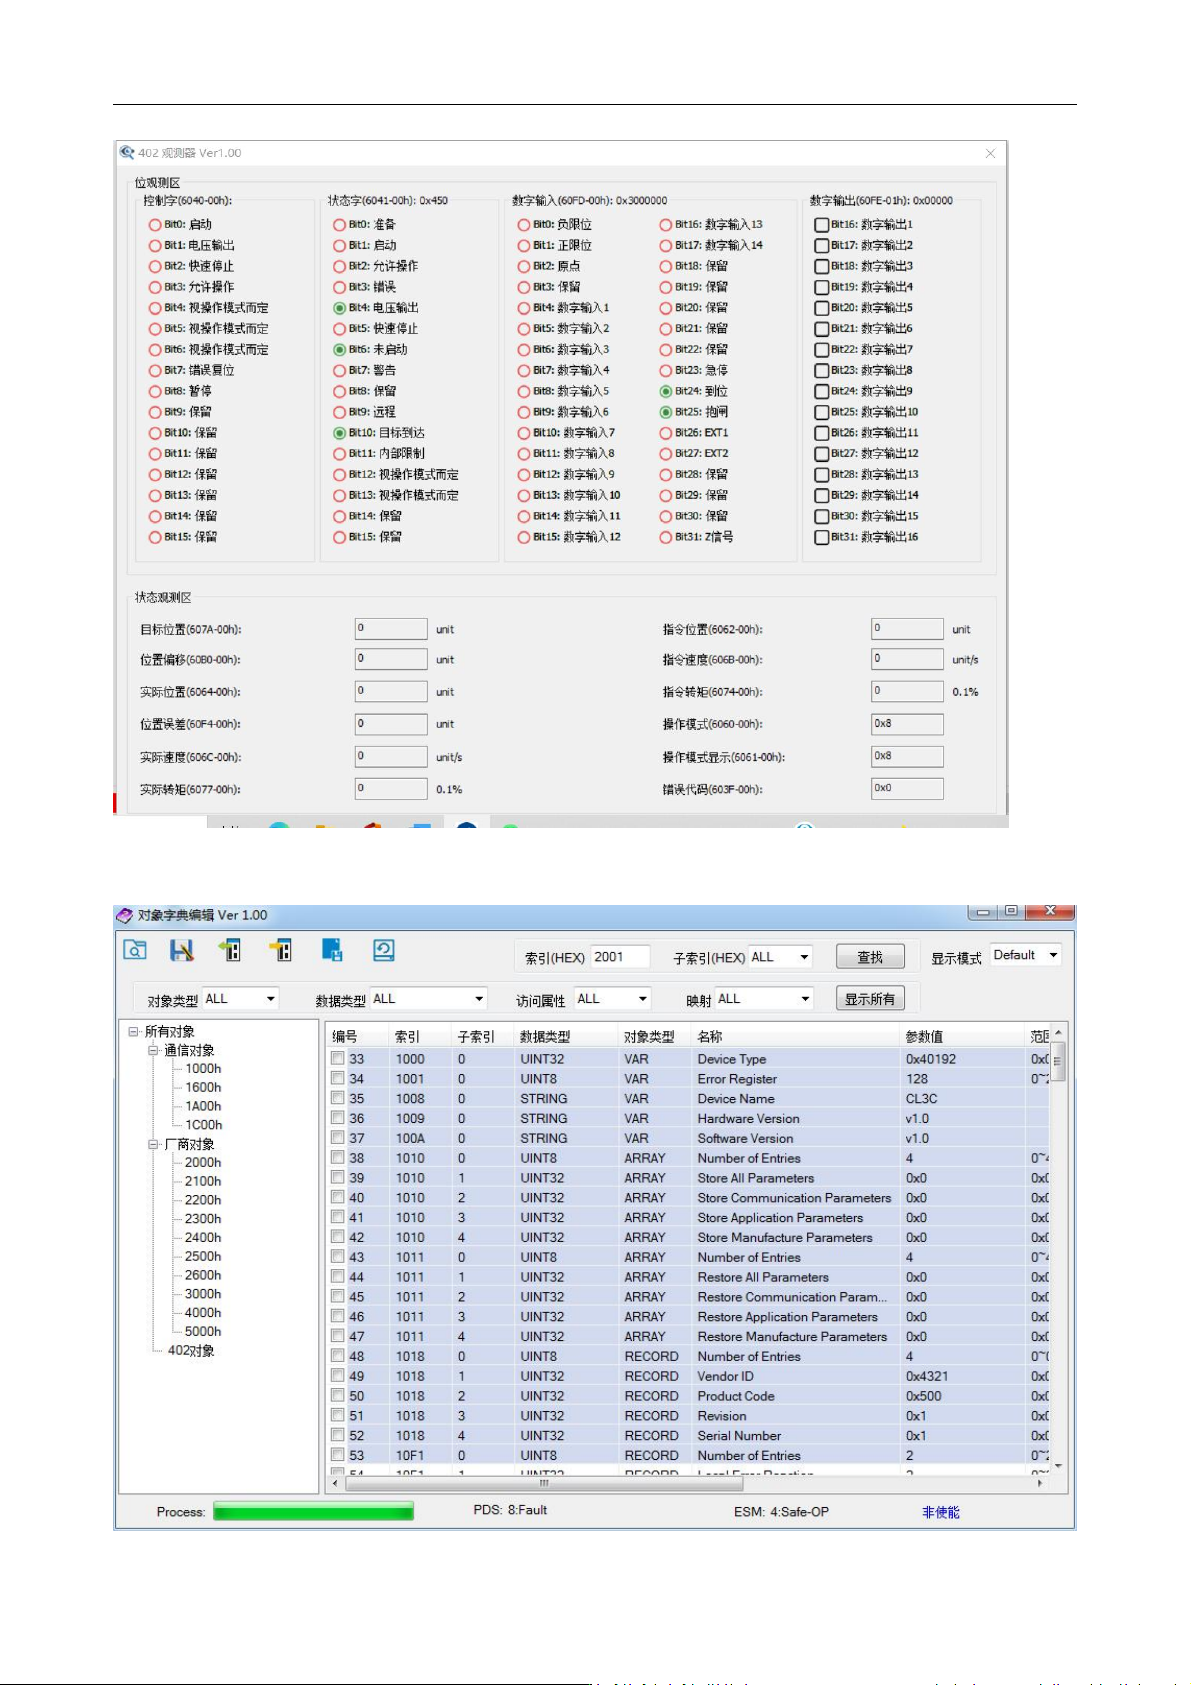
Task: Click the PDS: 8:Fault status text
Action: coord(510,1510)
